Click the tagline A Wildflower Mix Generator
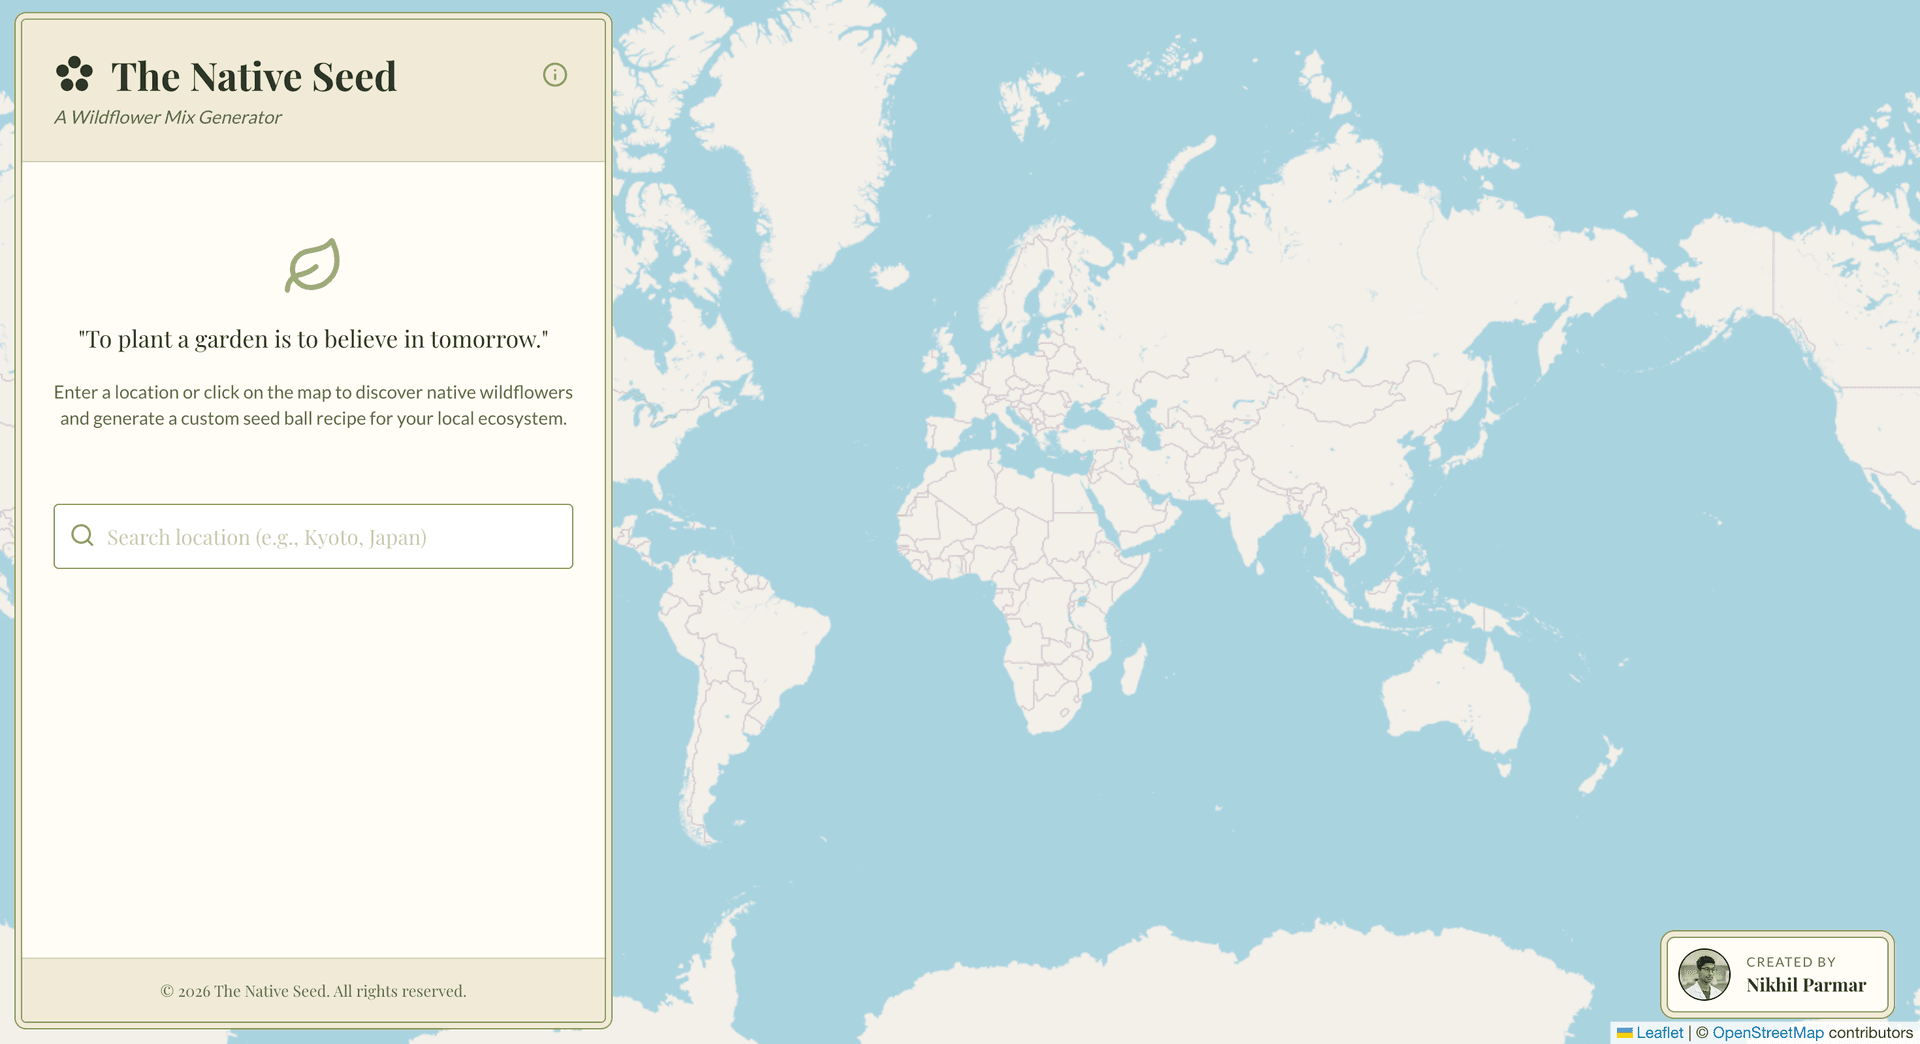Viewport: 1920px width, 1044px height. tap(167, 117)
